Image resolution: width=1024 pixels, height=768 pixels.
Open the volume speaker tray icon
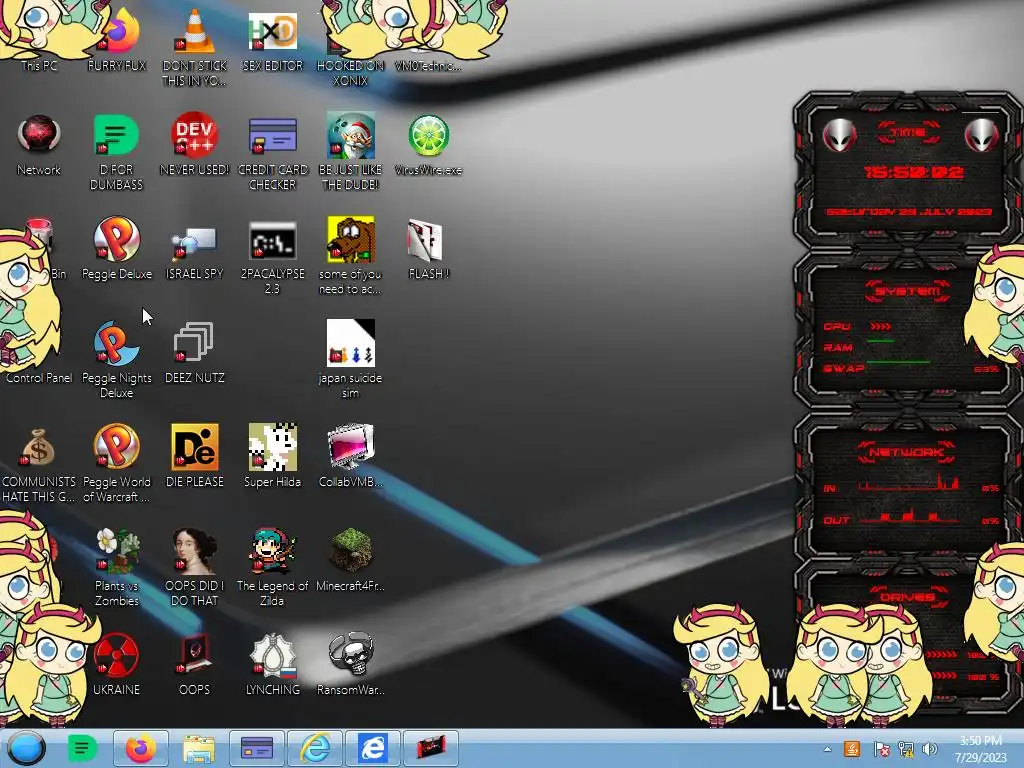pos(930,749)
